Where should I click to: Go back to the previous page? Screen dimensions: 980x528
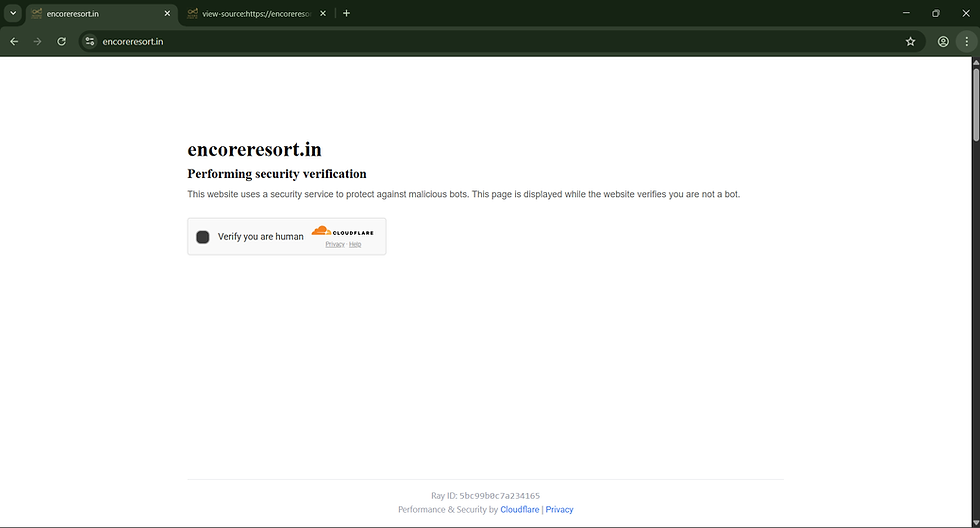(14, 41)
